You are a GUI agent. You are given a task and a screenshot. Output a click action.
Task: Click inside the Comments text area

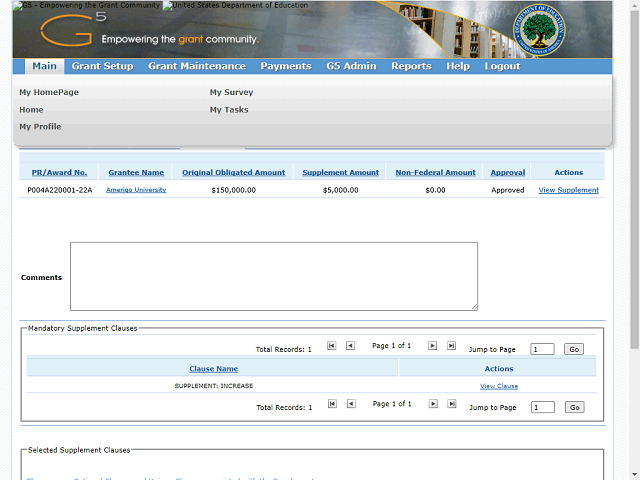tap(274, 276)
